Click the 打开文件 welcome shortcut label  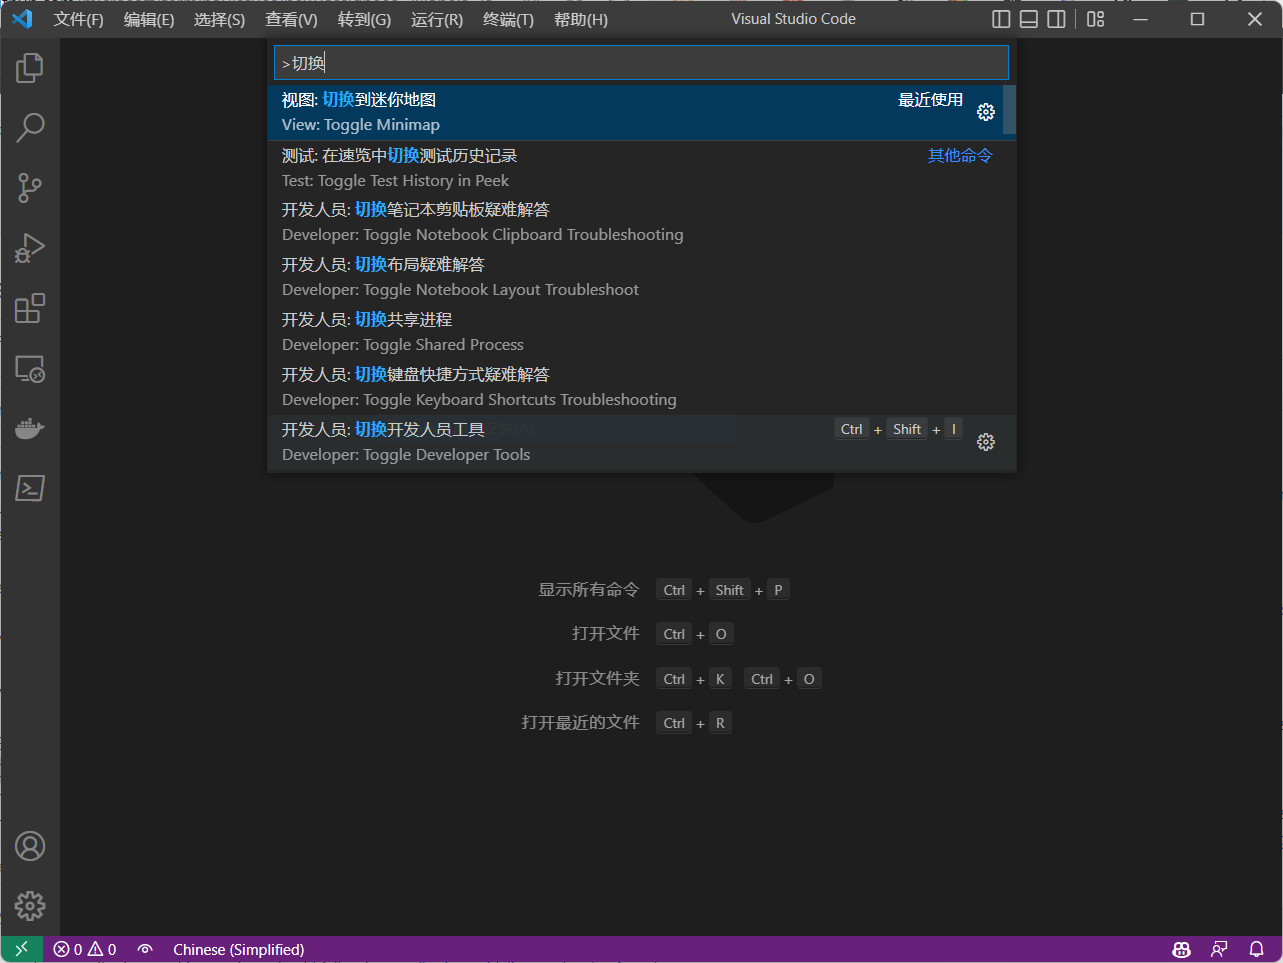pos(606,634)
